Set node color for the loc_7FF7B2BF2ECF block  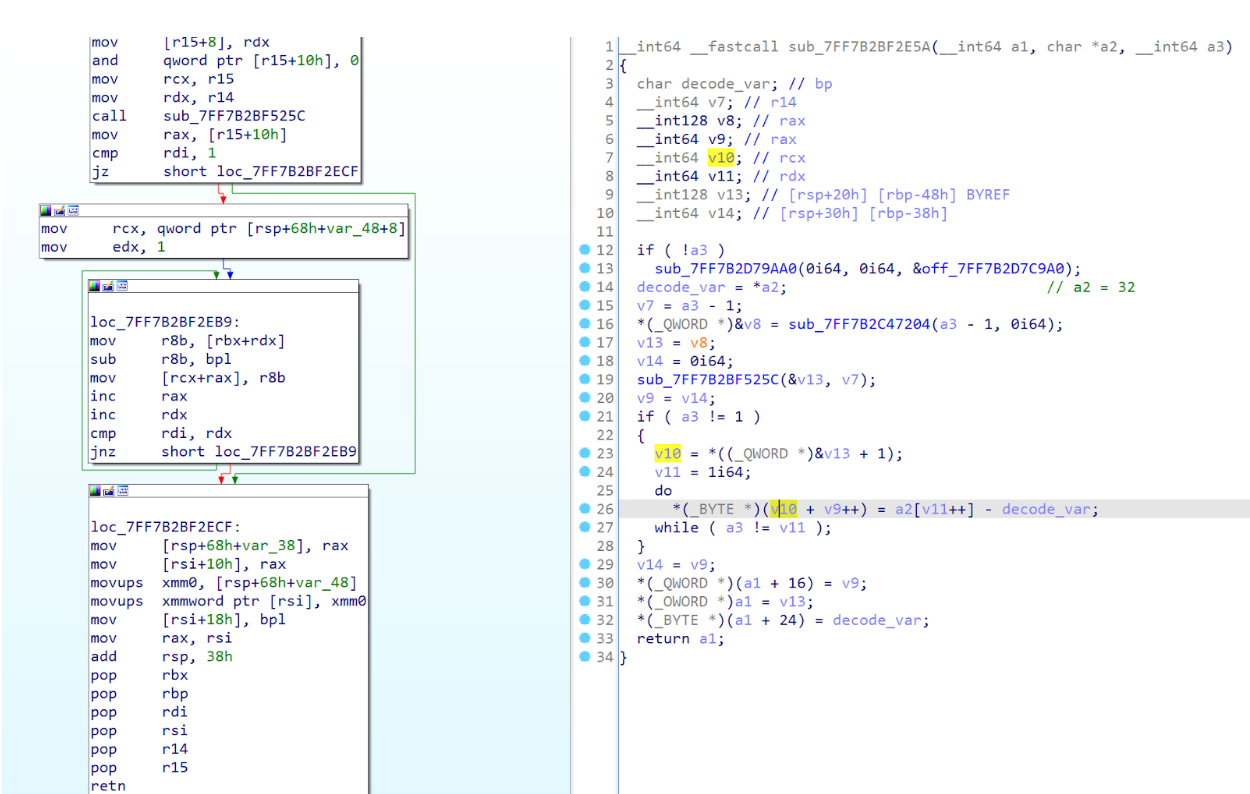point(96,491)
